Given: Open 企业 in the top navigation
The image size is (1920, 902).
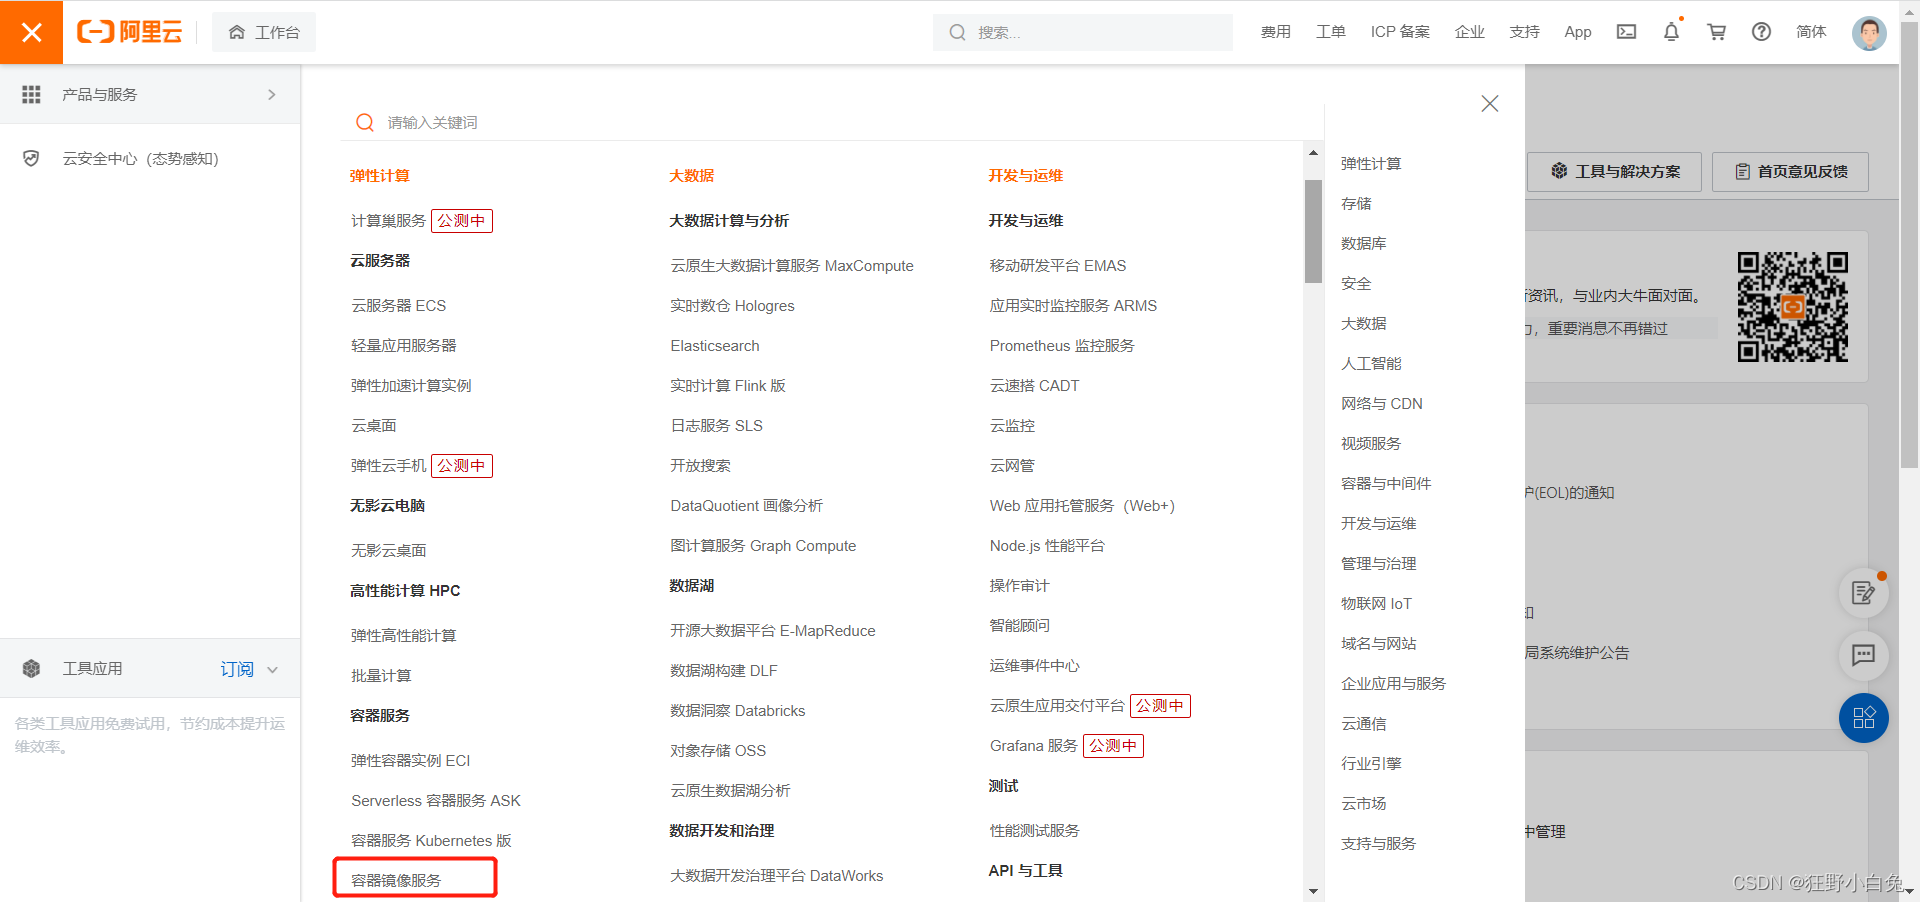Looking at the screenshot, I should tap(1469, 32).
